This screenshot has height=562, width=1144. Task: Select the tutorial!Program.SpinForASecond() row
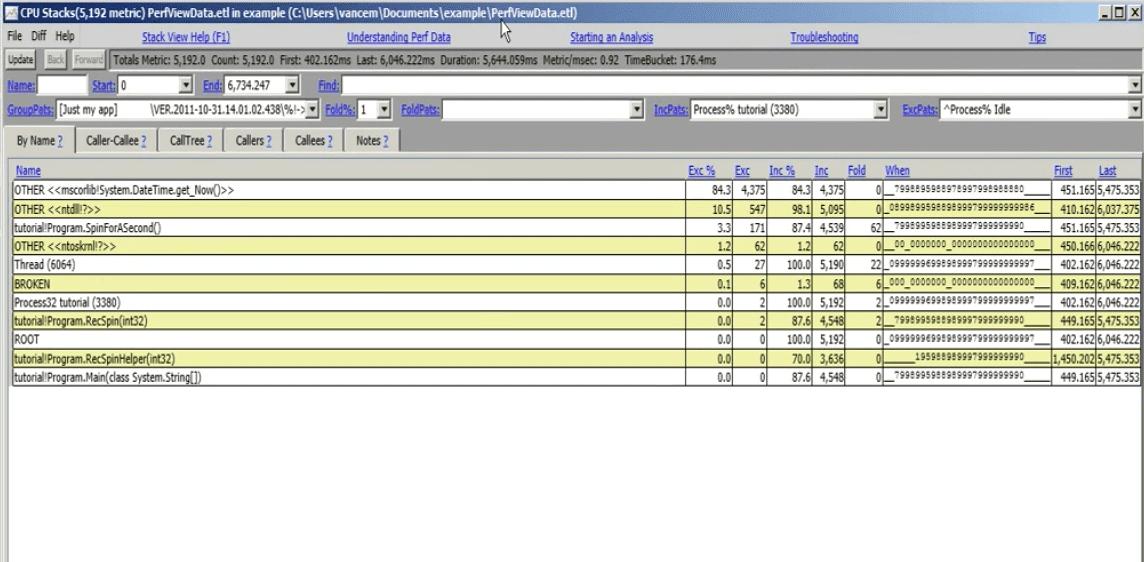576,228
